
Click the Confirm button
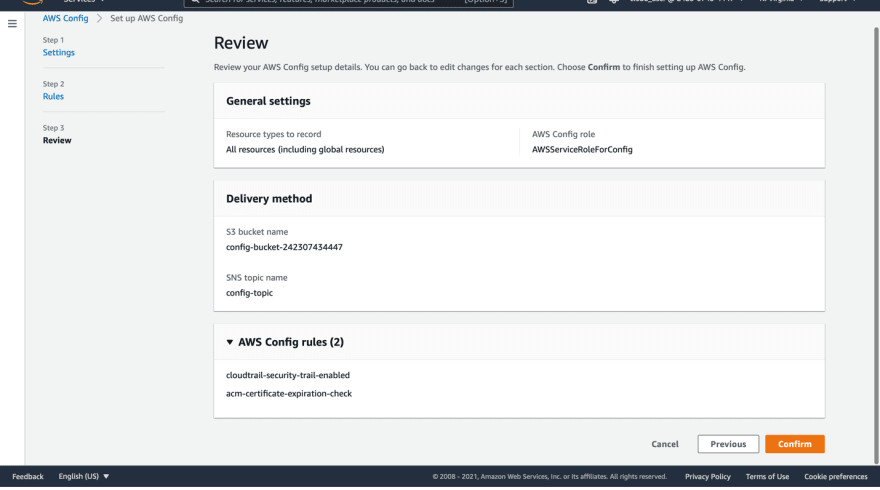[x=795, y=444]
